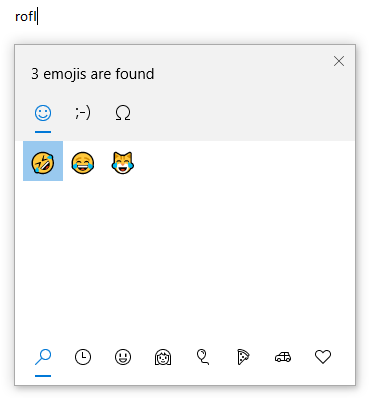Open the heart symbols category
Image resolution: width=370 pixels, height=398 pixels.
(x=323, y=357)
